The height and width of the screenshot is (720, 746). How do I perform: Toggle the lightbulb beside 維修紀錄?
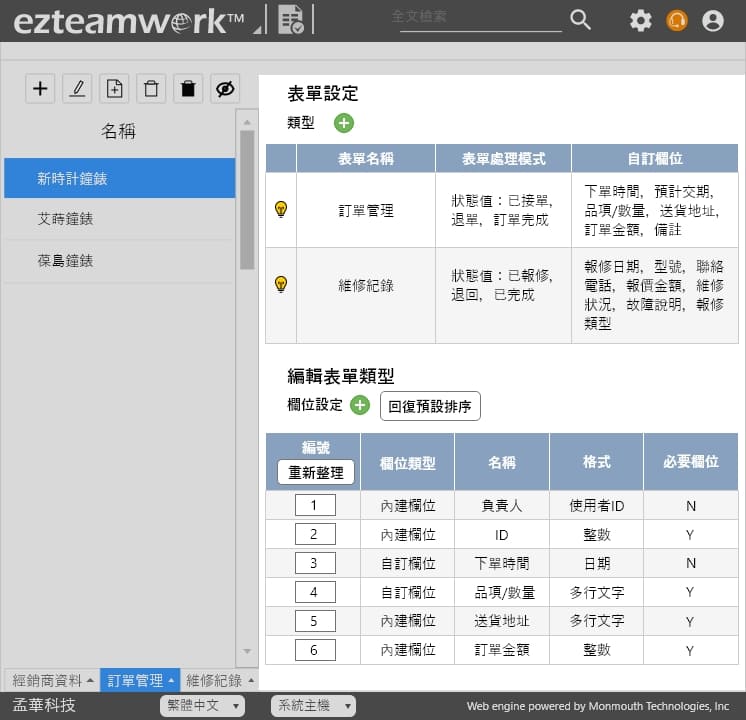coord(281,284)
